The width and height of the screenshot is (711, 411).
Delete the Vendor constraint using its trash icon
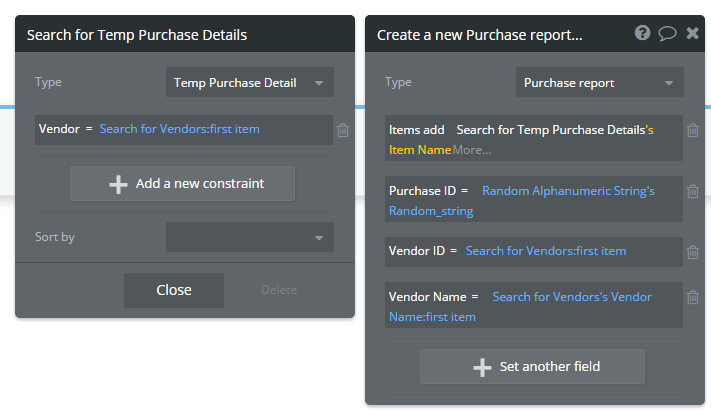coord(343,130)
